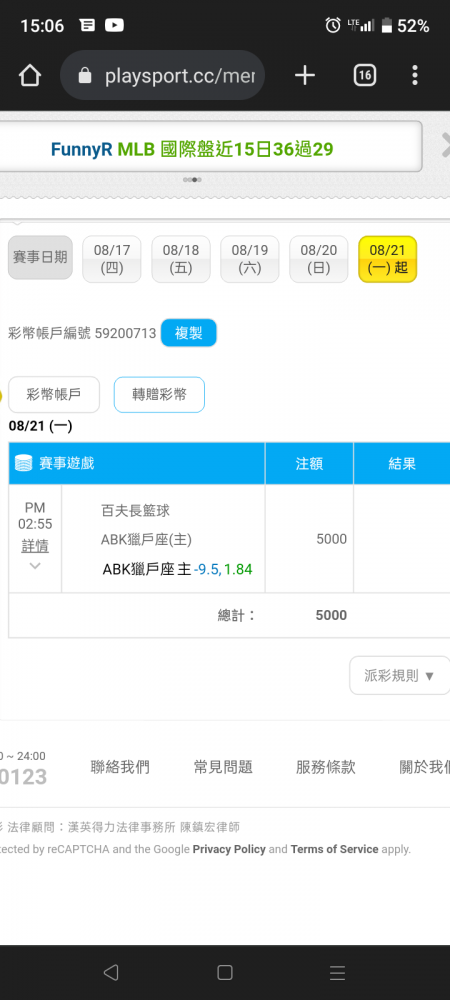Select the 08/18 (五) date tab
The image size is (450, 1000).
pyautogui.click(x=180, y=259)
